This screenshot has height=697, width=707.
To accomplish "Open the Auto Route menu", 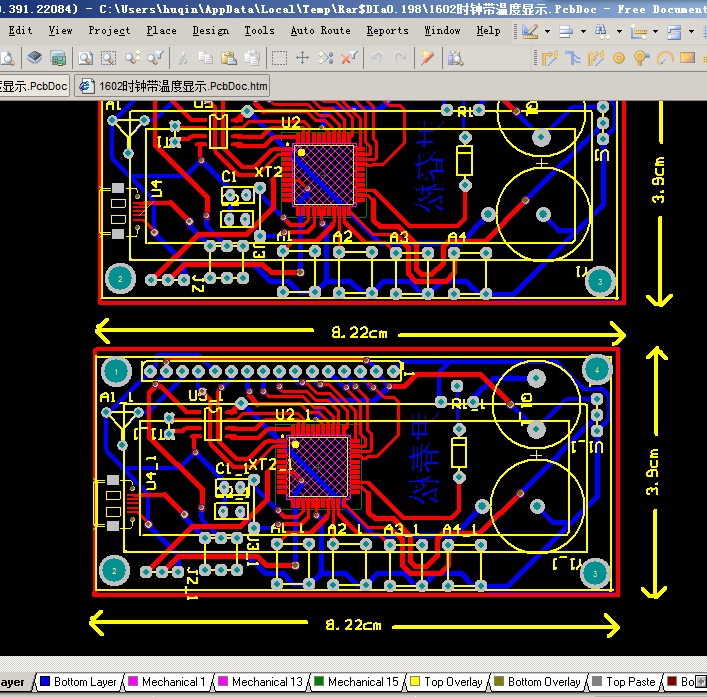I will tap(321, 31).
